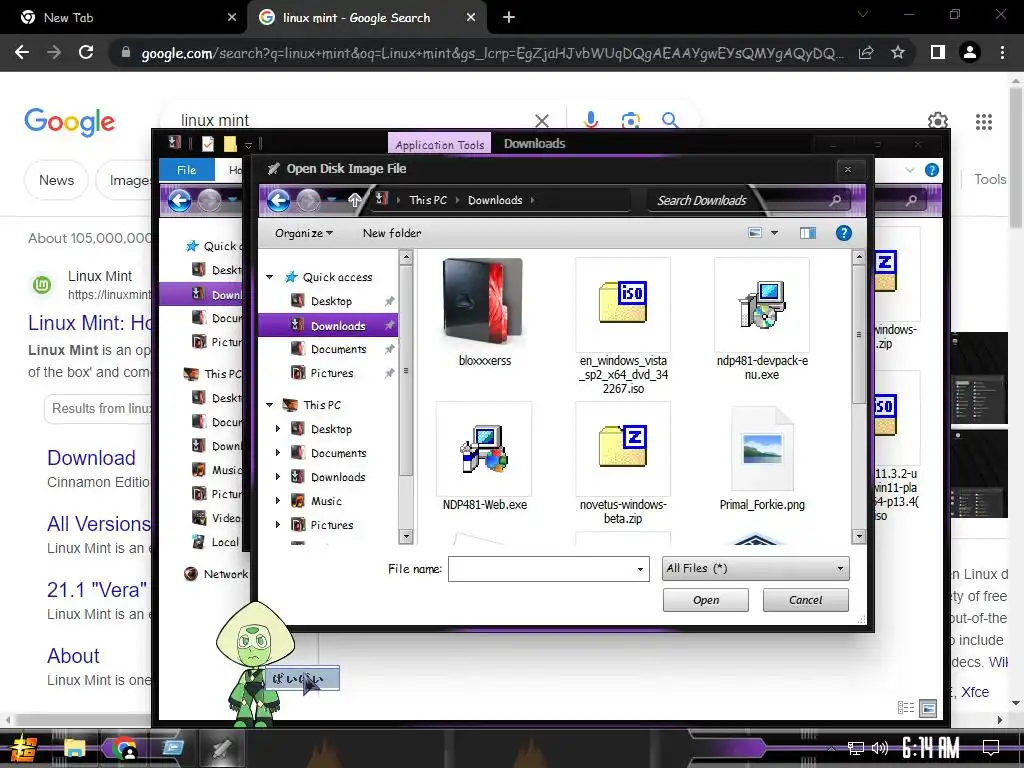Click the share page icon in address bar
Image resolution: width=1024 pixels, height=768 pixels.
[866, 52]
